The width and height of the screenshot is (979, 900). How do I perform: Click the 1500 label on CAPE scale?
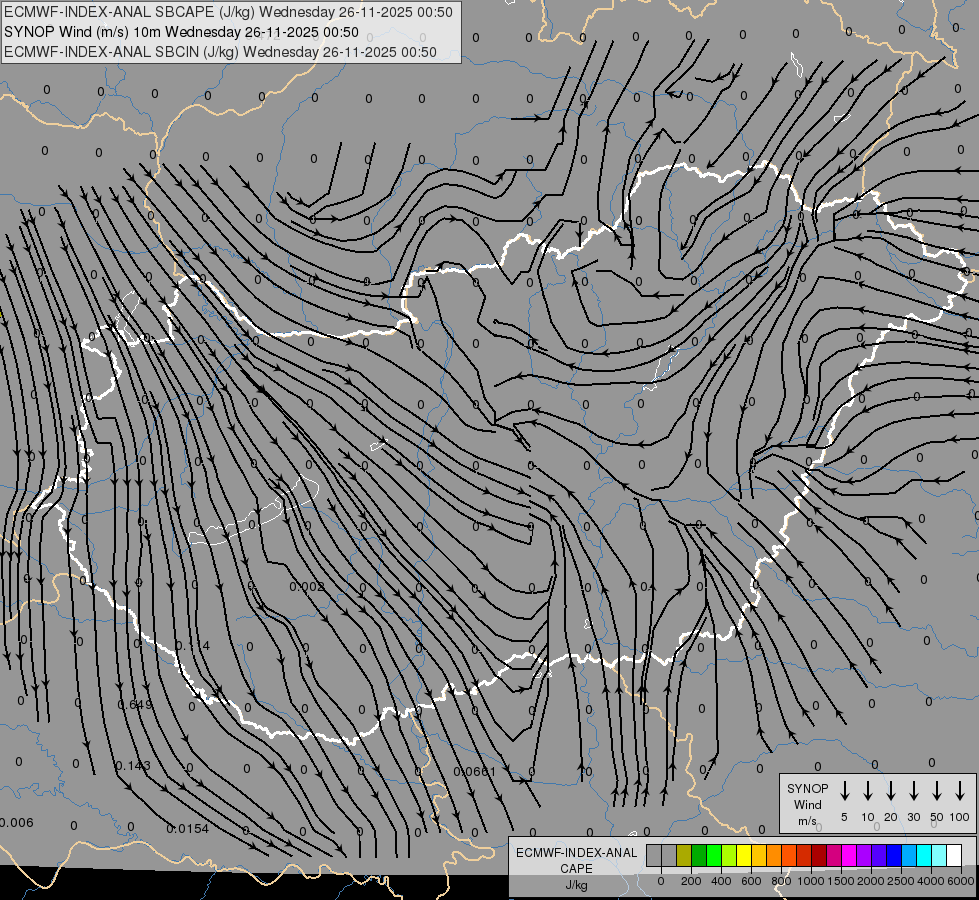pyautogui.click(x=841, y=881)
